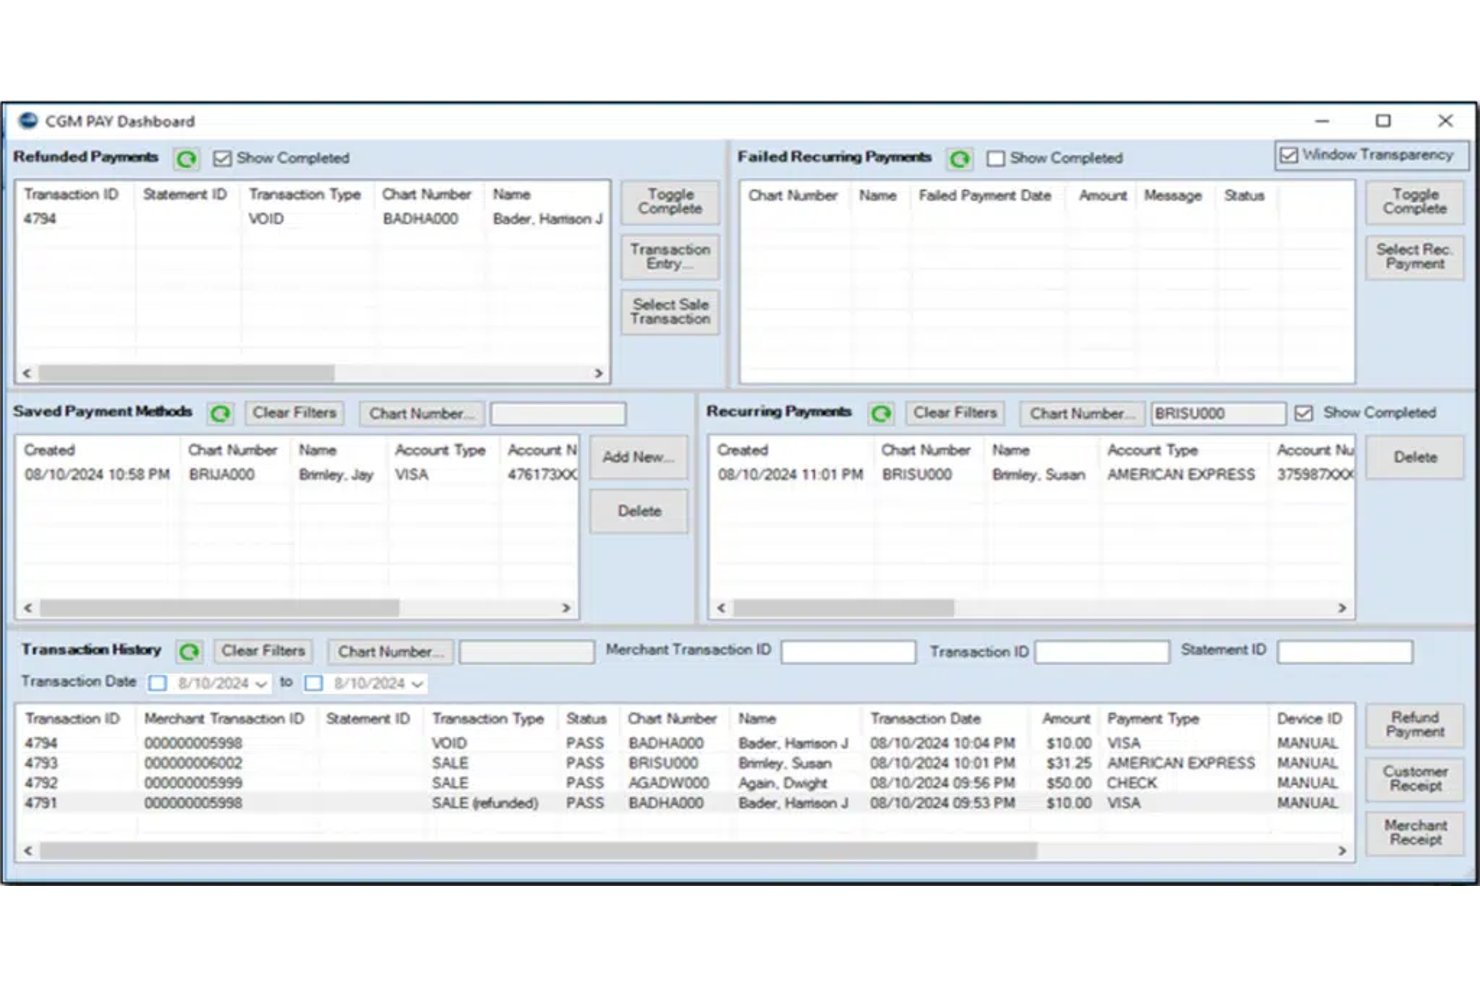1480x987 pixels.
Task: Open Transaction Entry
Action: click(670, 257)
